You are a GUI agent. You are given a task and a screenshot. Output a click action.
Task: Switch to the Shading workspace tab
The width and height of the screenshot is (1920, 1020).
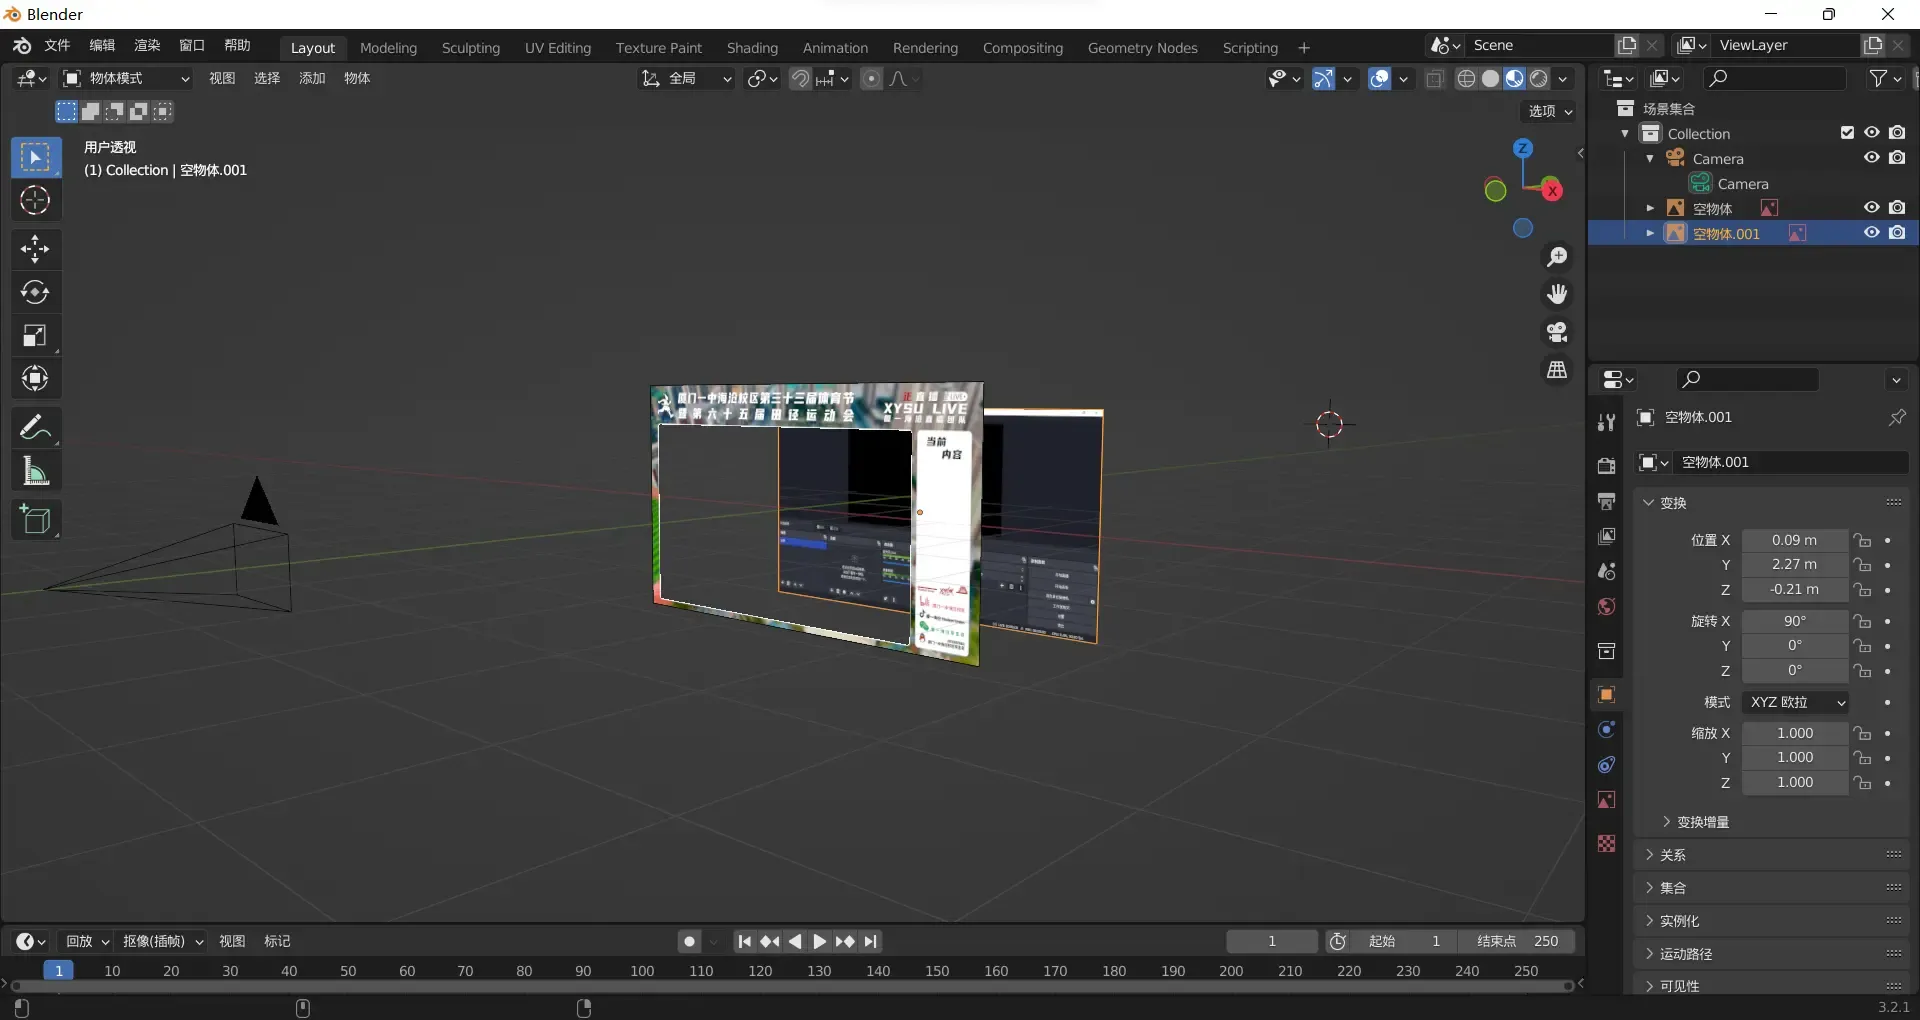752,48
